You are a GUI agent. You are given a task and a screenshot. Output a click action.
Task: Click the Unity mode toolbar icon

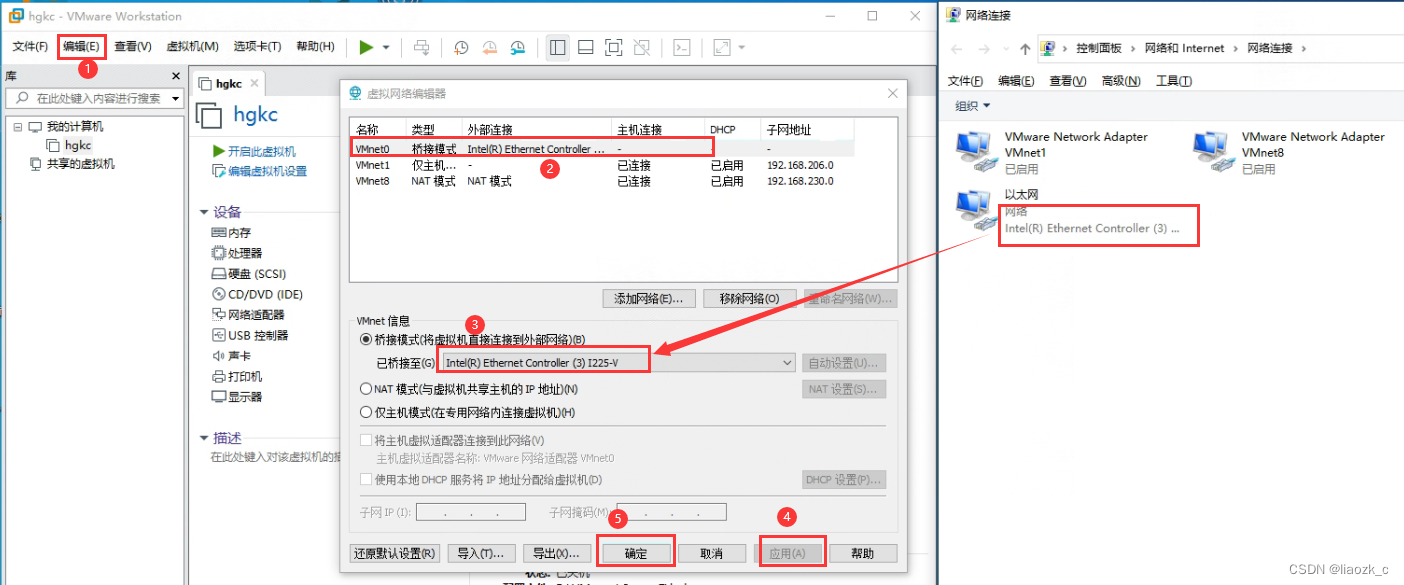(642, 47)
